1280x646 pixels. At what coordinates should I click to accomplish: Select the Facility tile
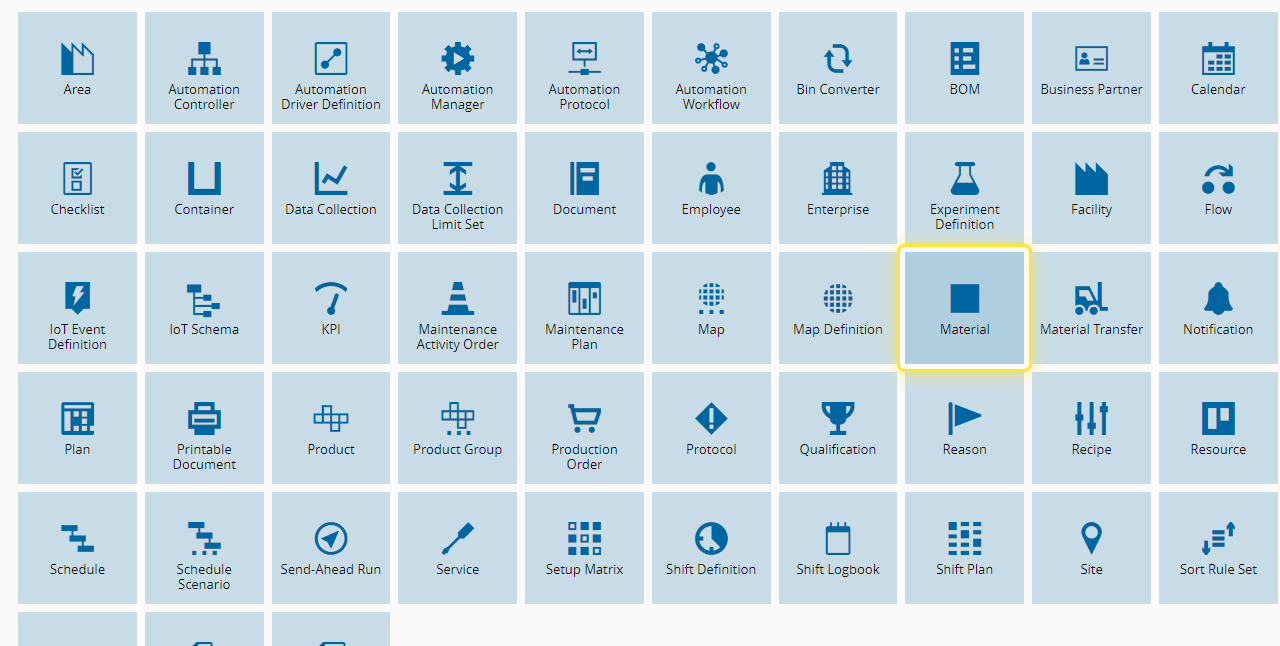point(1091,188)
